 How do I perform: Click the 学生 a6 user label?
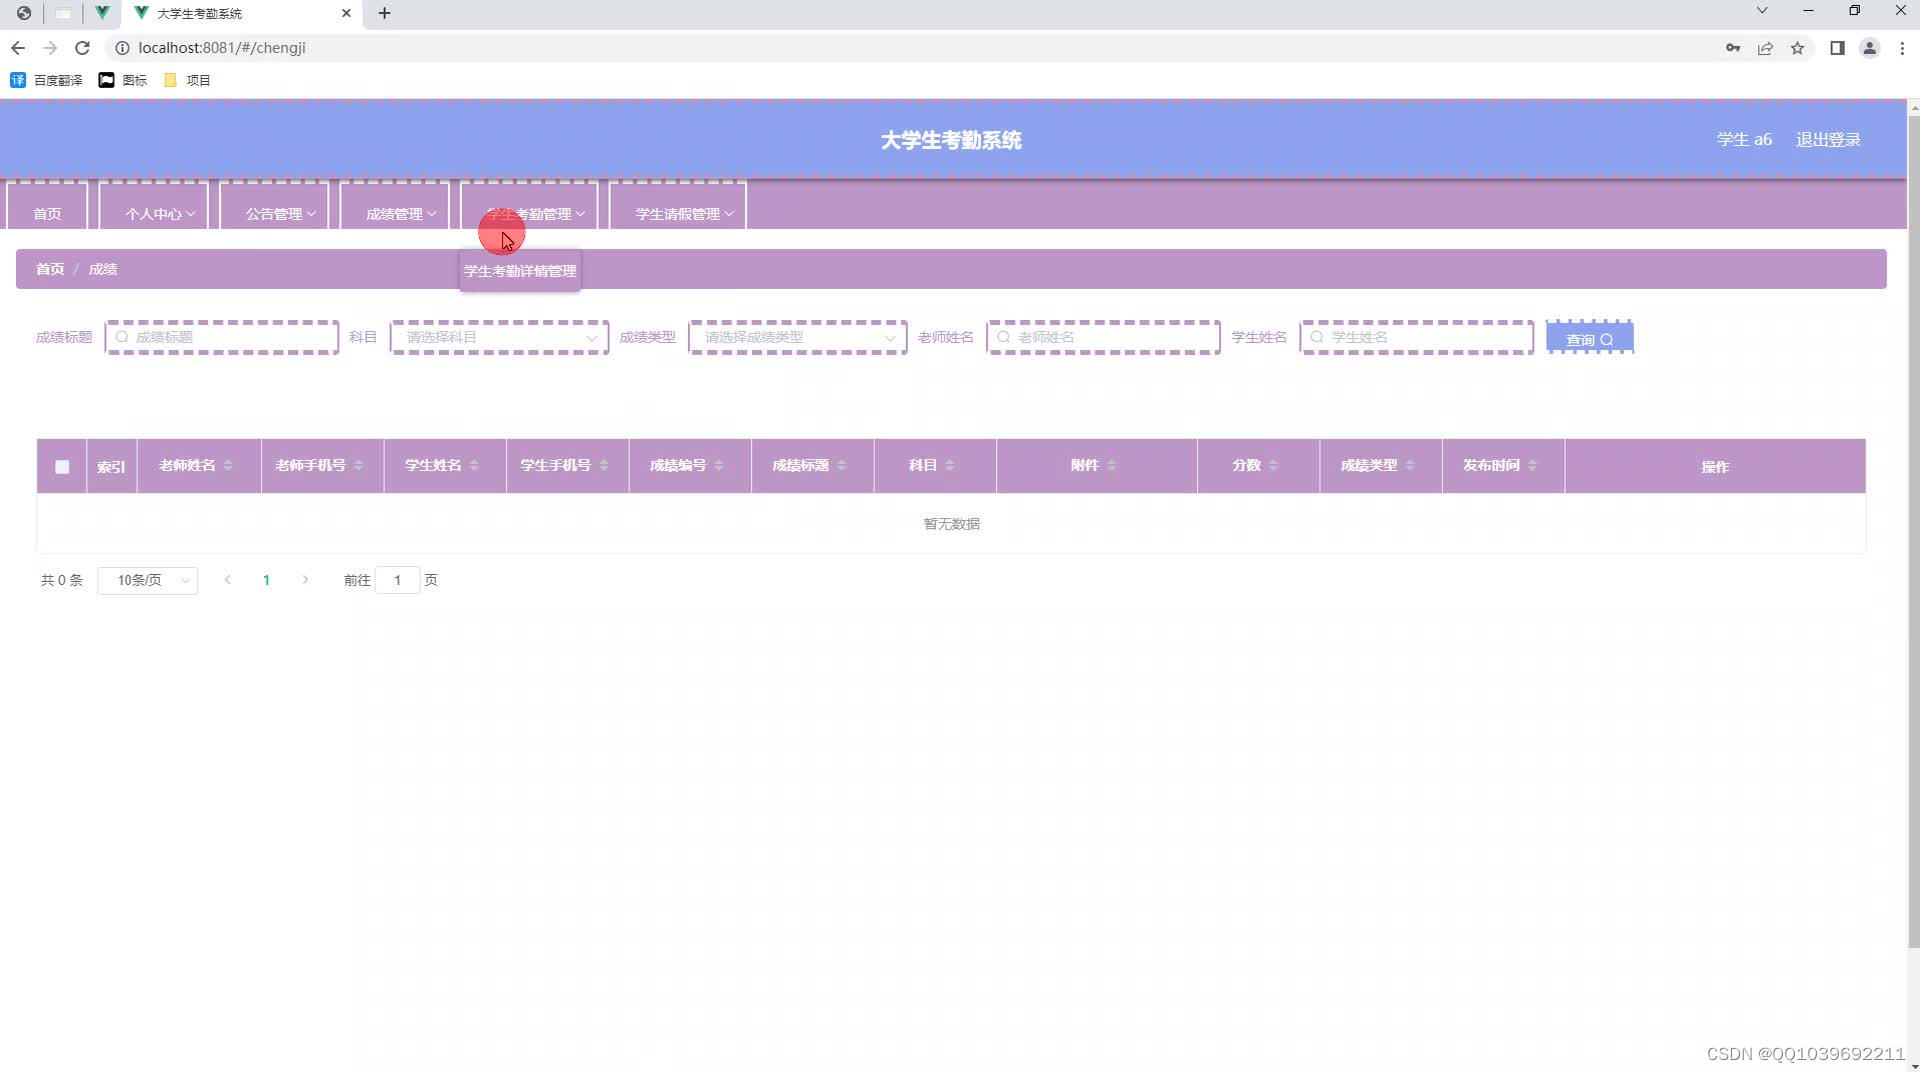pyautogui.click(x=1744, y=140)
